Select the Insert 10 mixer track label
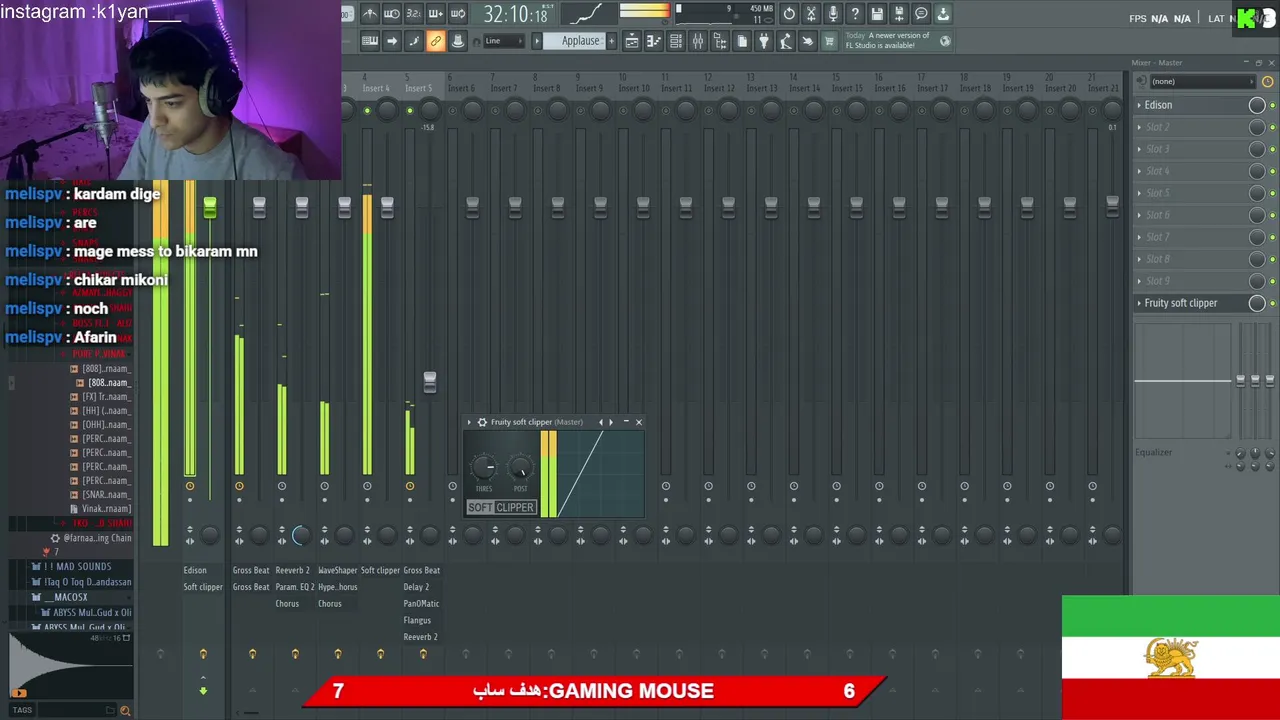 point(633,88)
